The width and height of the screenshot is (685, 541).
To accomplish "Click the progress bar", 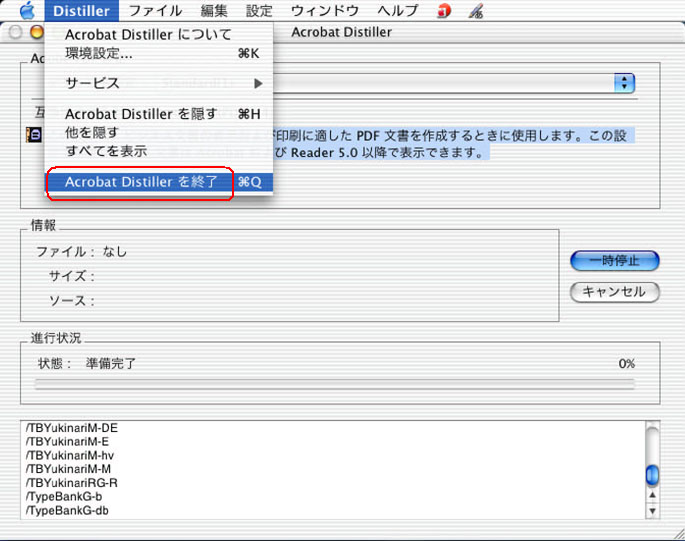I will pyautogui.click(x=334, y=384).
